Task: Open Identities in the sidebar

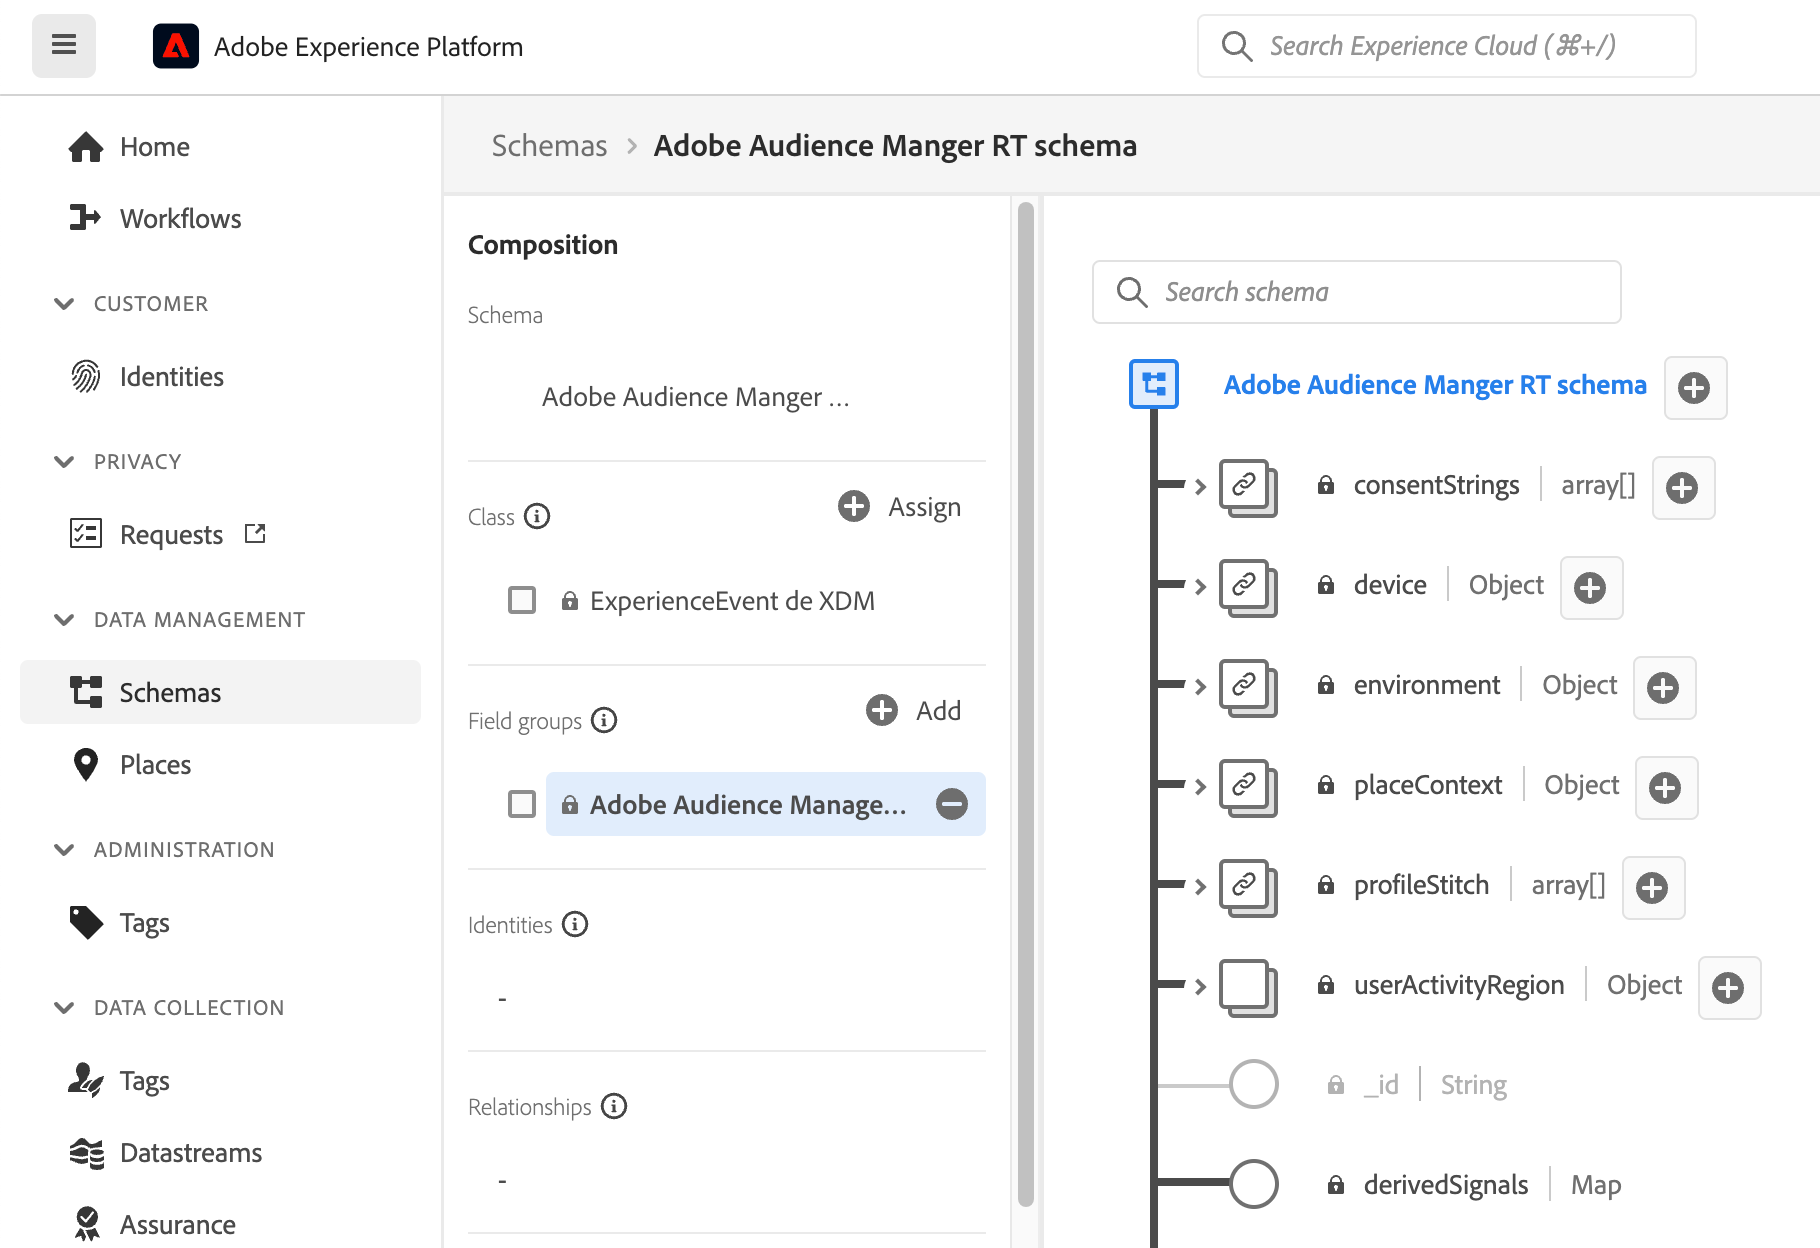Action: pyautogui.click(x=171, y=377)
